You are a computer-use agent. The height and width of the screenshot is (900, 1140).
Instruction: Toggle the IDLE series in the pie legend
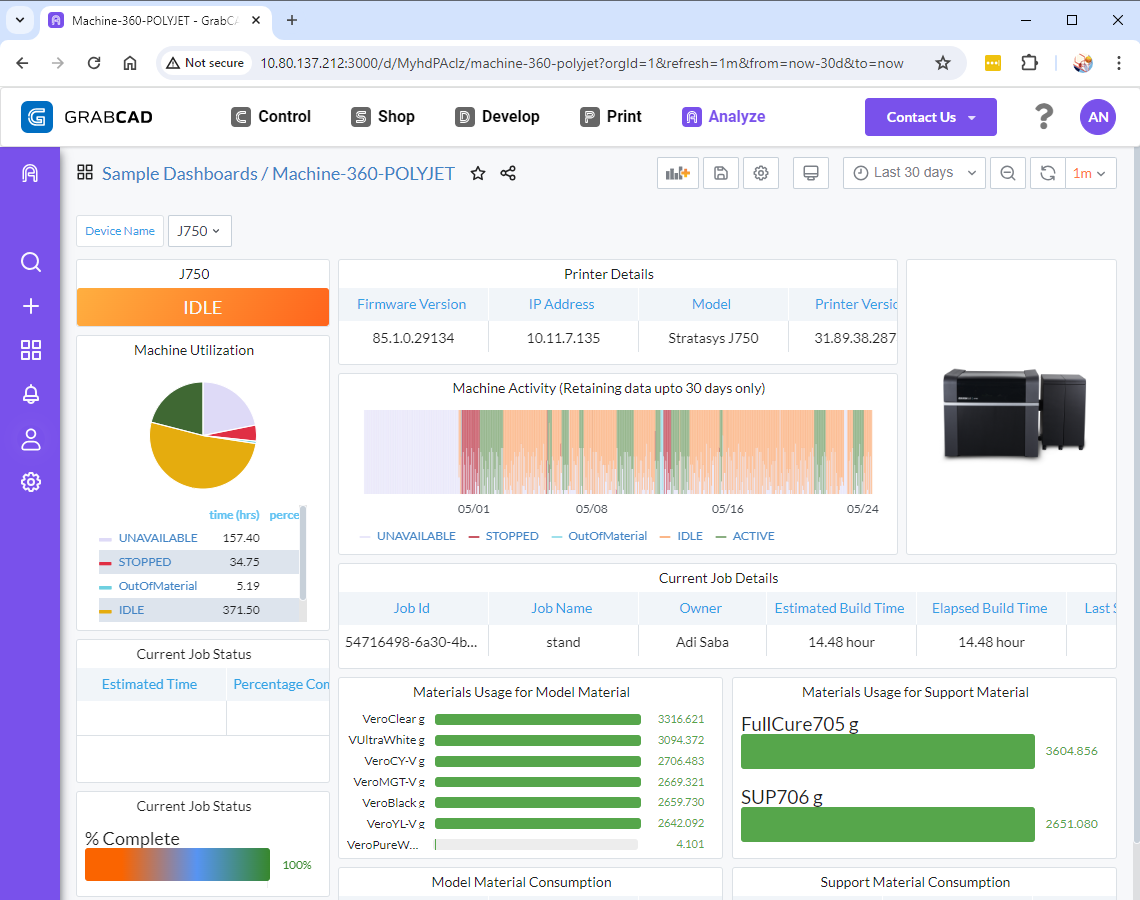tap(131, 610)
